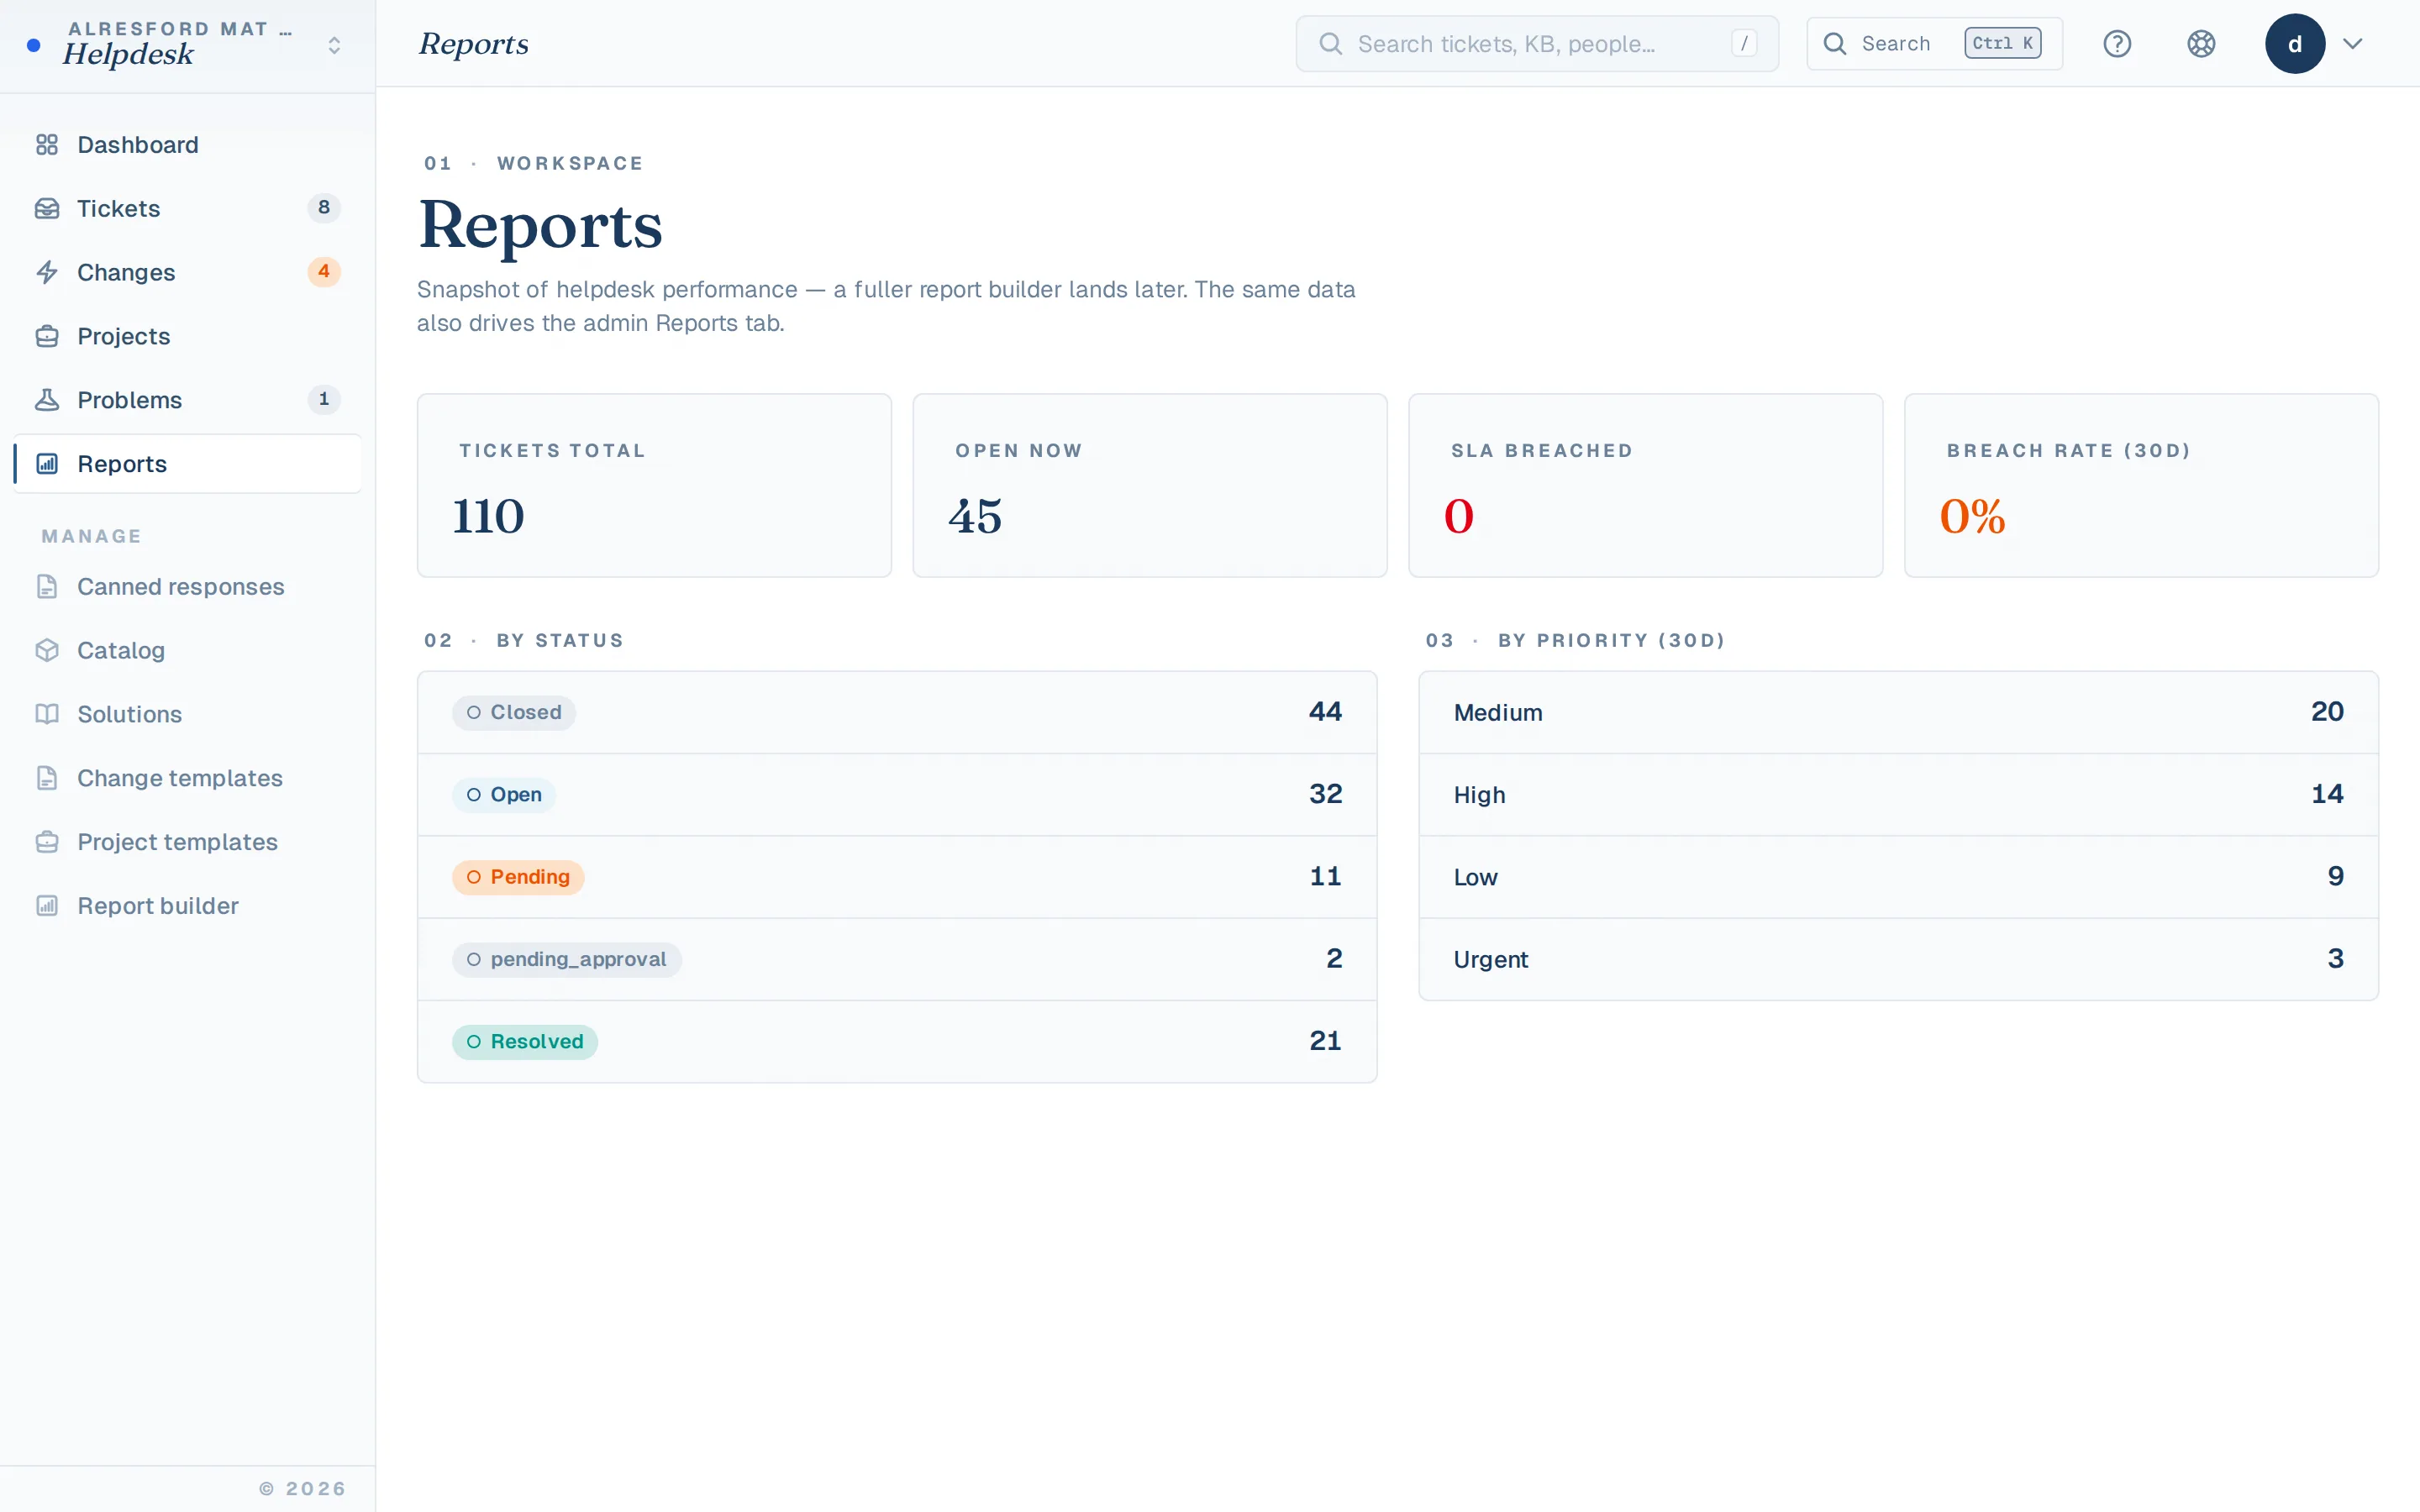Click the user avatar labeled d
The width and height of the screenshot is (2420, 1512).
pyautogui.click(x=2295, y=44)
